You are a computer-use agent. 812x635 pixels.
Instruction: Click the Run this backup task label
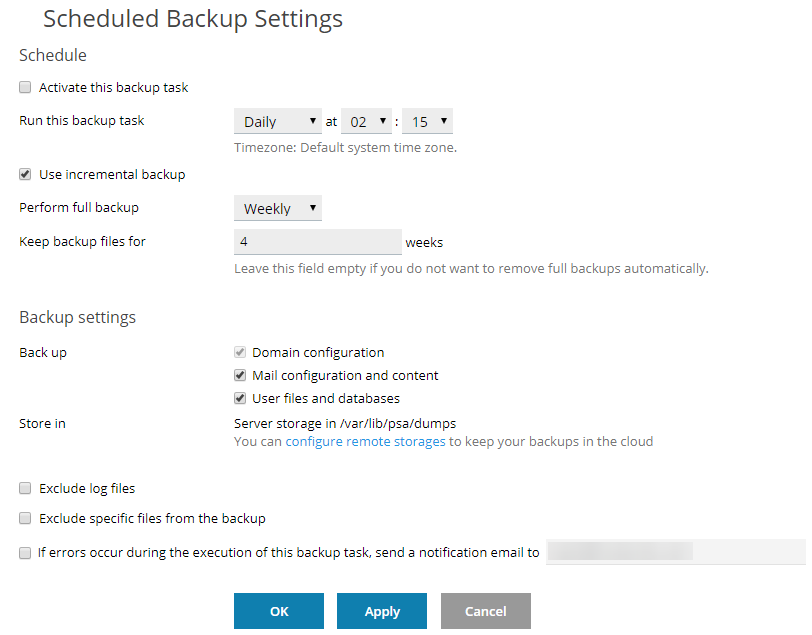click(82, 121)
